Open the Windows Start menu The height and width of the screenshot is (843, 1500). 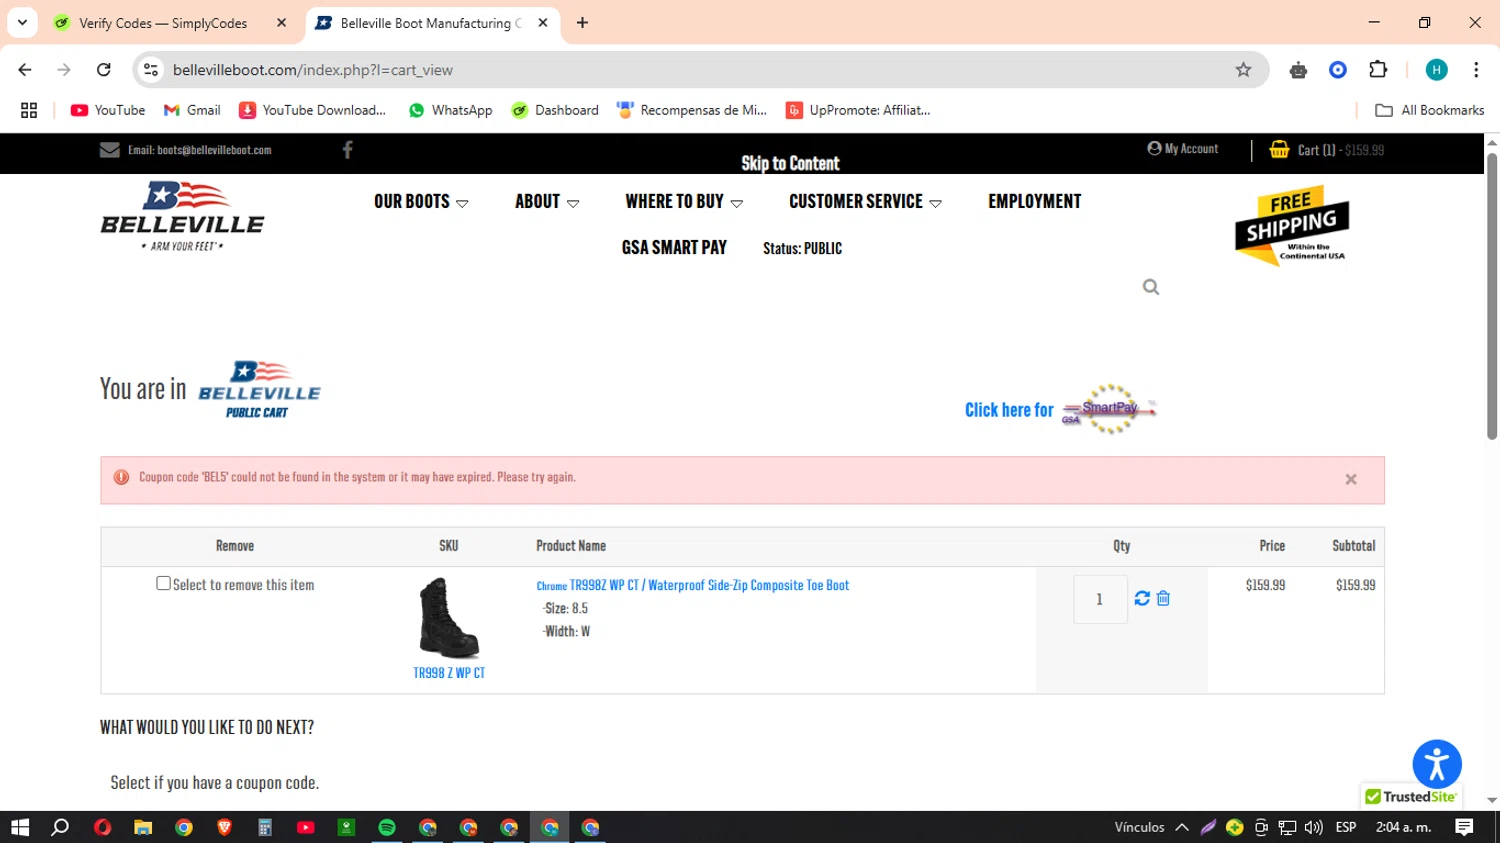(x=20, y=827)
